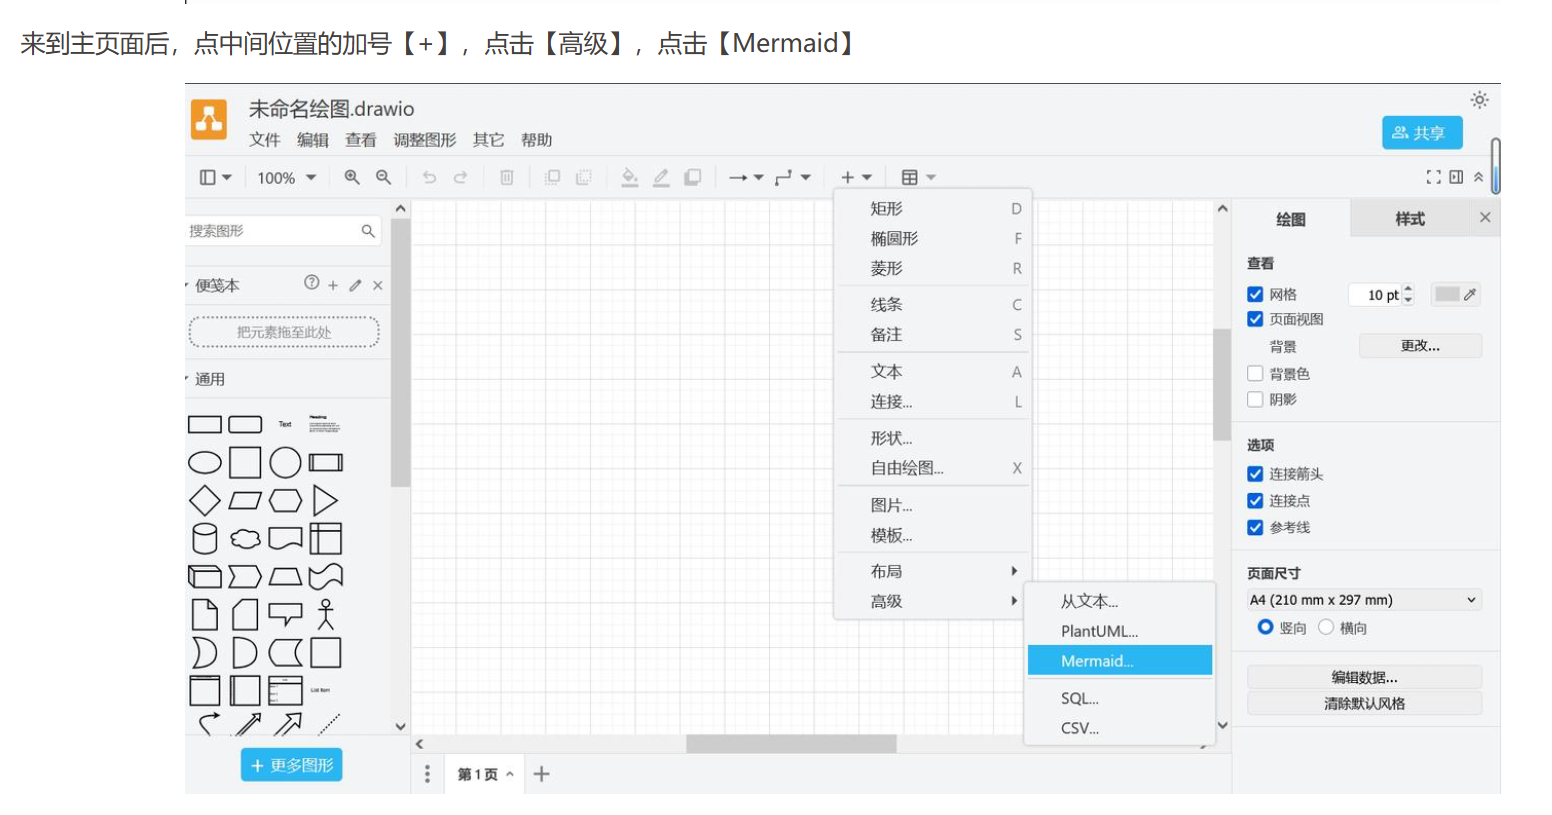1552x815 pixels.
Task: Toggle the 参考线 checkbox
Action: coord(1255,527)
